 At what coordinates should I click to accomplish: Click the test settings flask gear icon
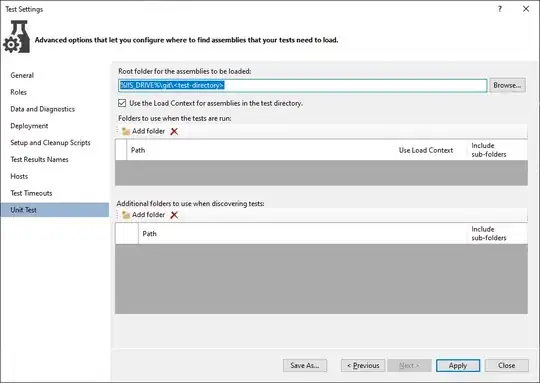click(x=16, y=37)
